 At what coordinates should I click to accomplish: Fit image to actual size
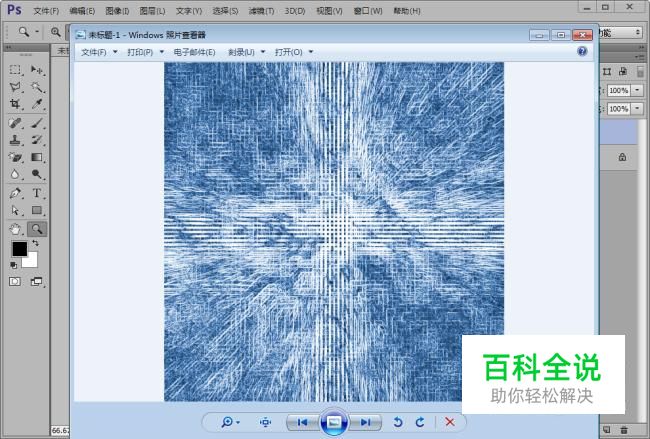coord(265,422)
